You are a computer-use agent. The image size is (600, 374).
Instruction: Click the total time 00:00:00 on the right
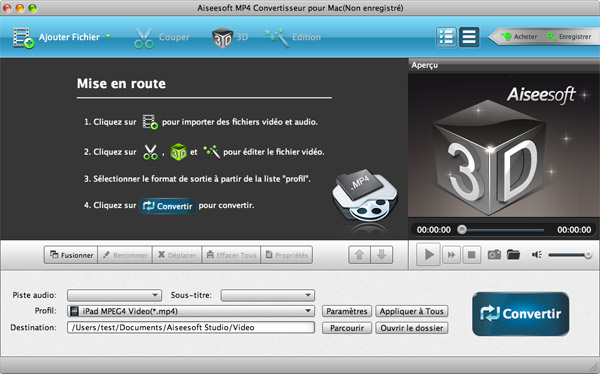point(574,230)
